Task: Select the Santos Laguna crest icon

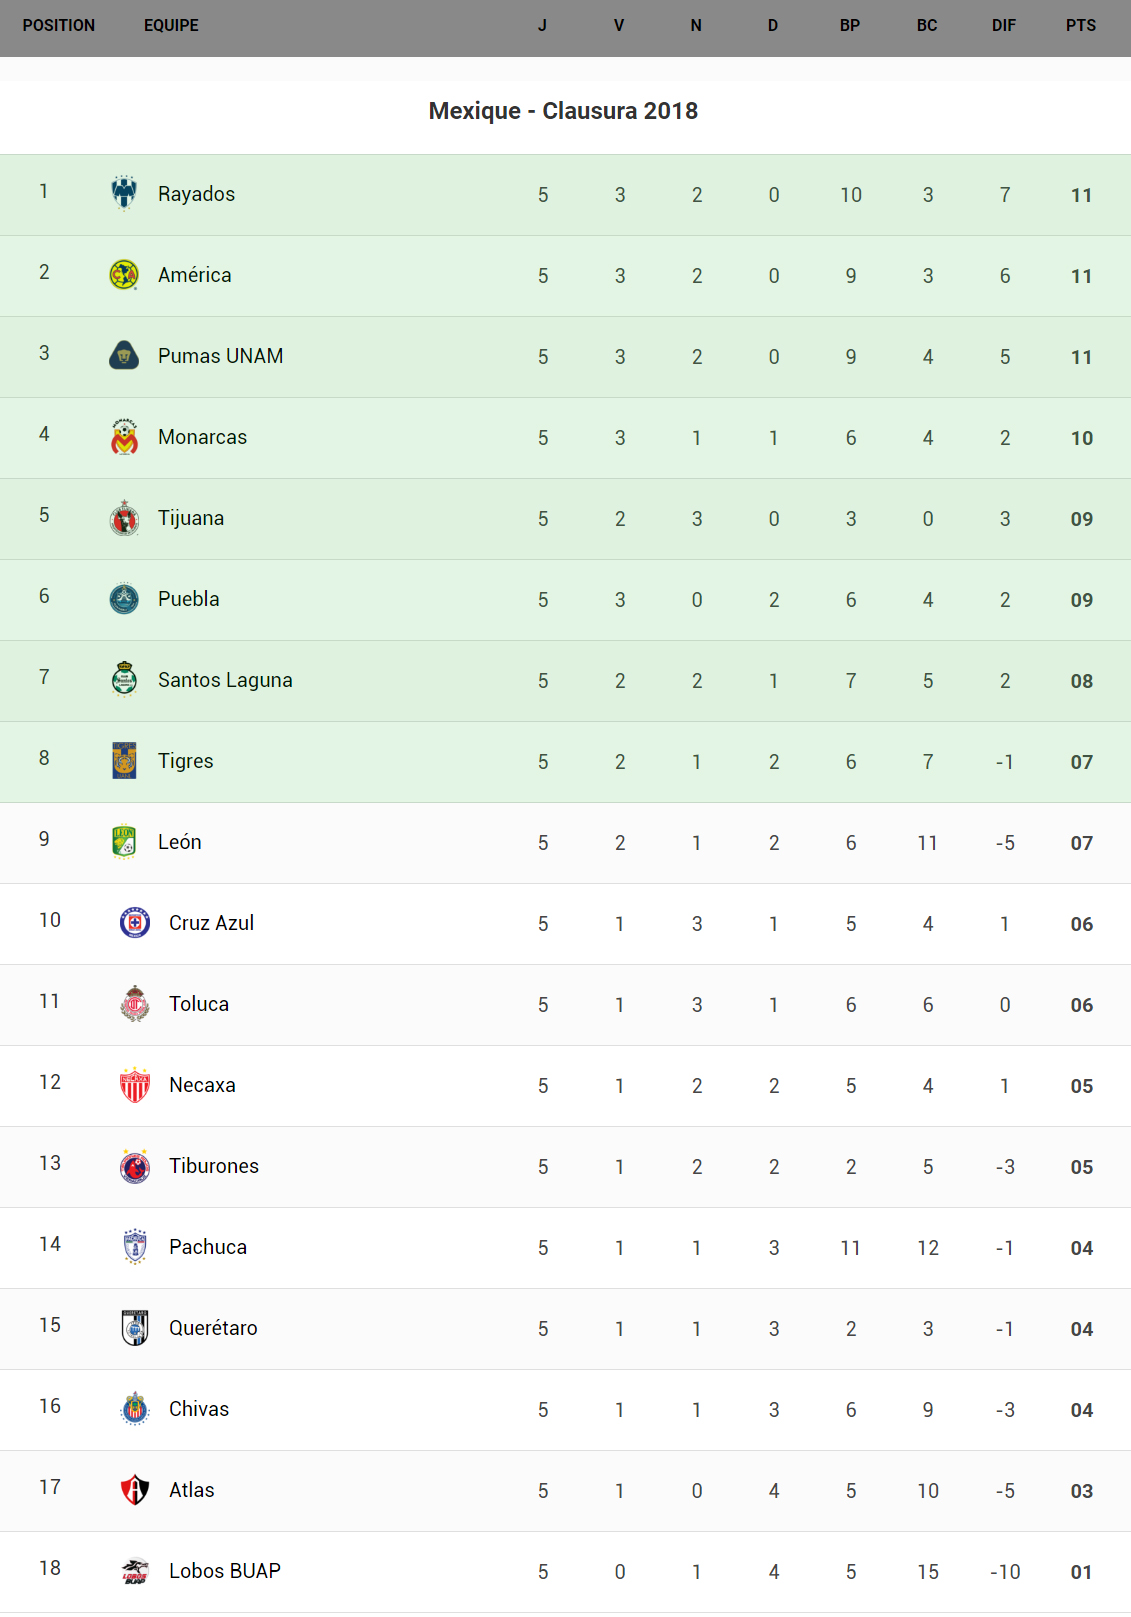Action: [124, 679]
